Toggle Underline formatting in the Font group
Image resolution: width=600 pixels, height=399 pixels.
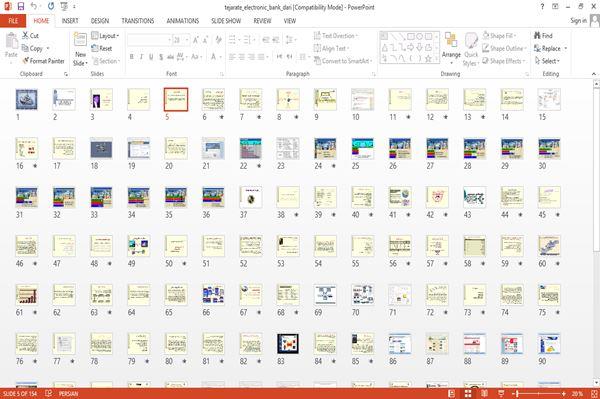[151, 57]
